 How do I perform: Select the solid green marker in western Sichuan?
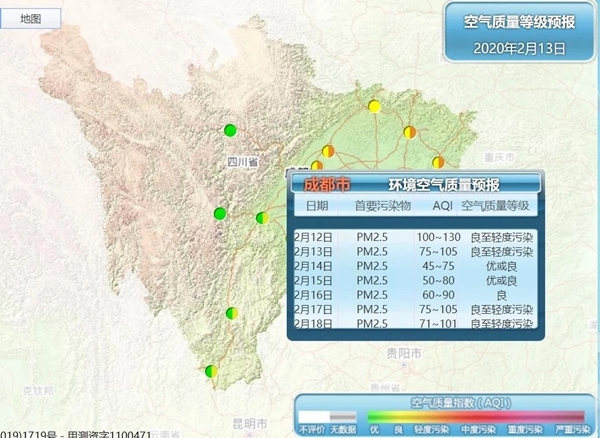[x=220, y=213]
